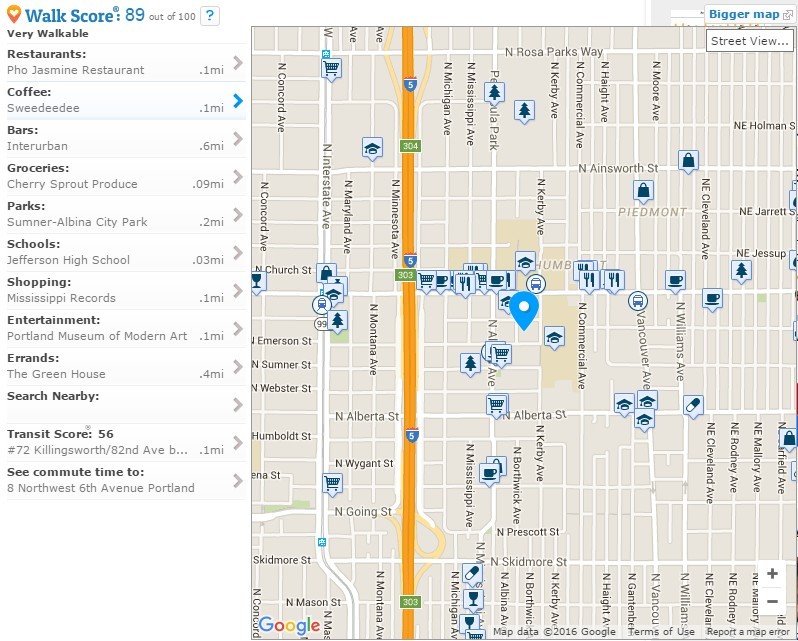798x641 pixels.
Task: Click the shopping cart icon on N Alberta St
Action: pyautogui.click(x=496, y=405)
